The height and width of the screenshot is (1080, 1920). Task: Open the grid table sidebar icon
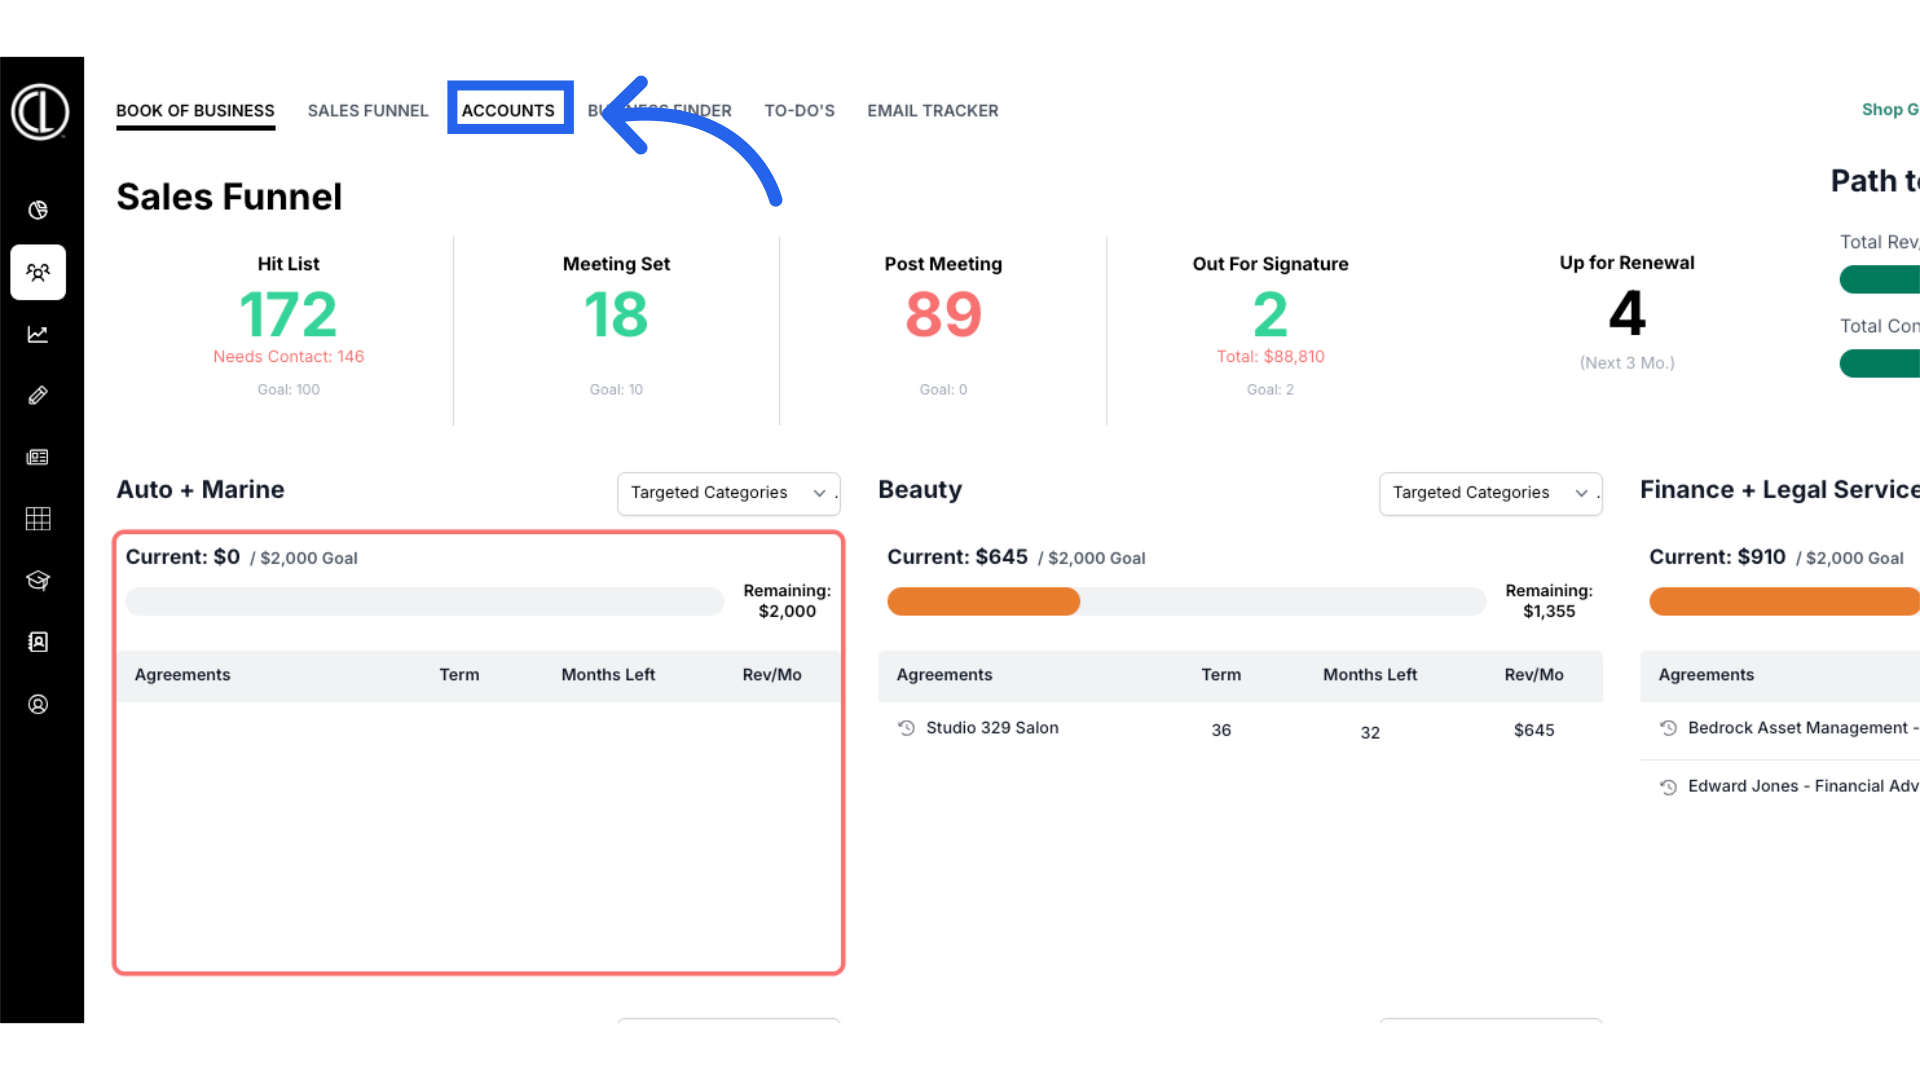(38, 519)
